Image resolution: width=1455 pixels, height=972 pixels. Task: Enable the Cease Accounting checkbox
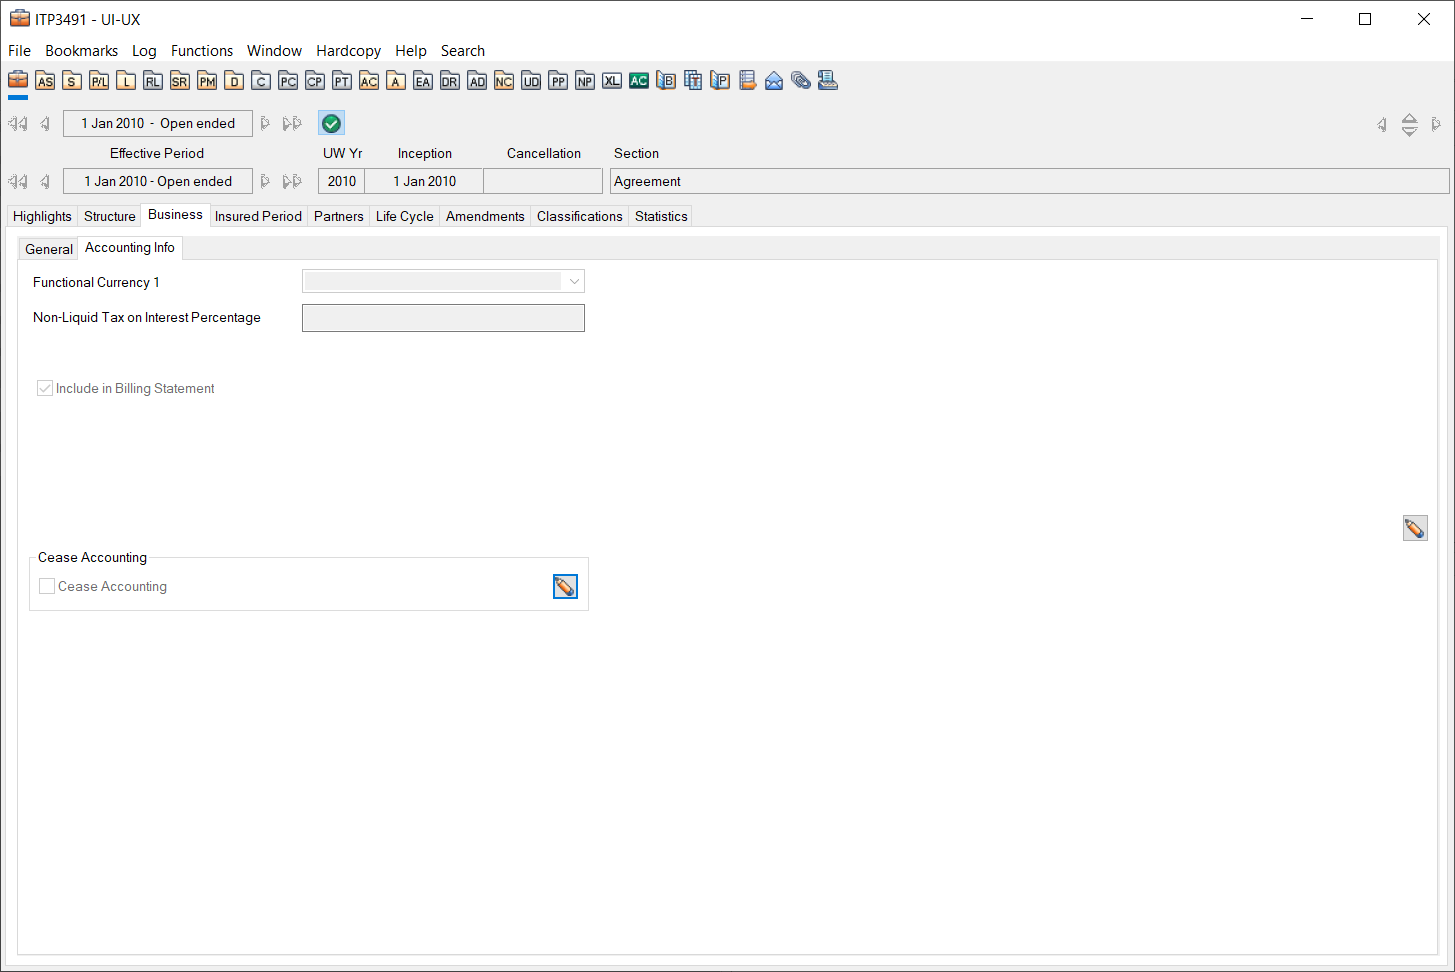pyautogui.click(x=47, y=586)
